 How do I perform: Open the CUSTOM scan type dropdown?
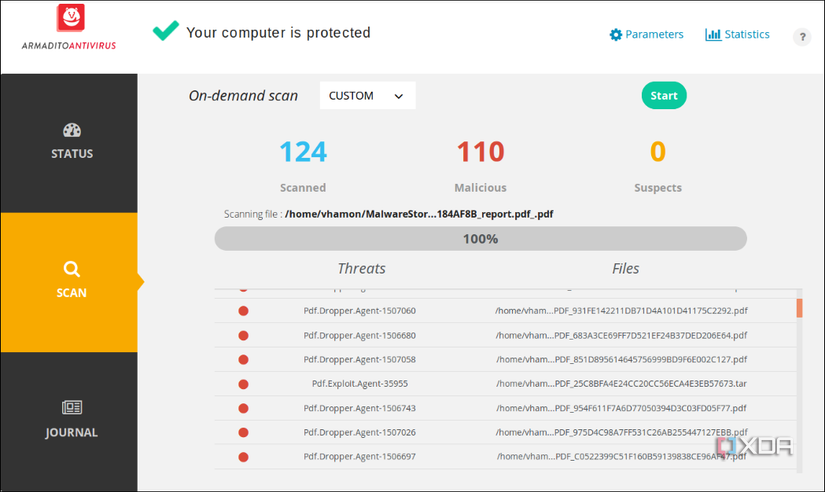click(367, 96)
